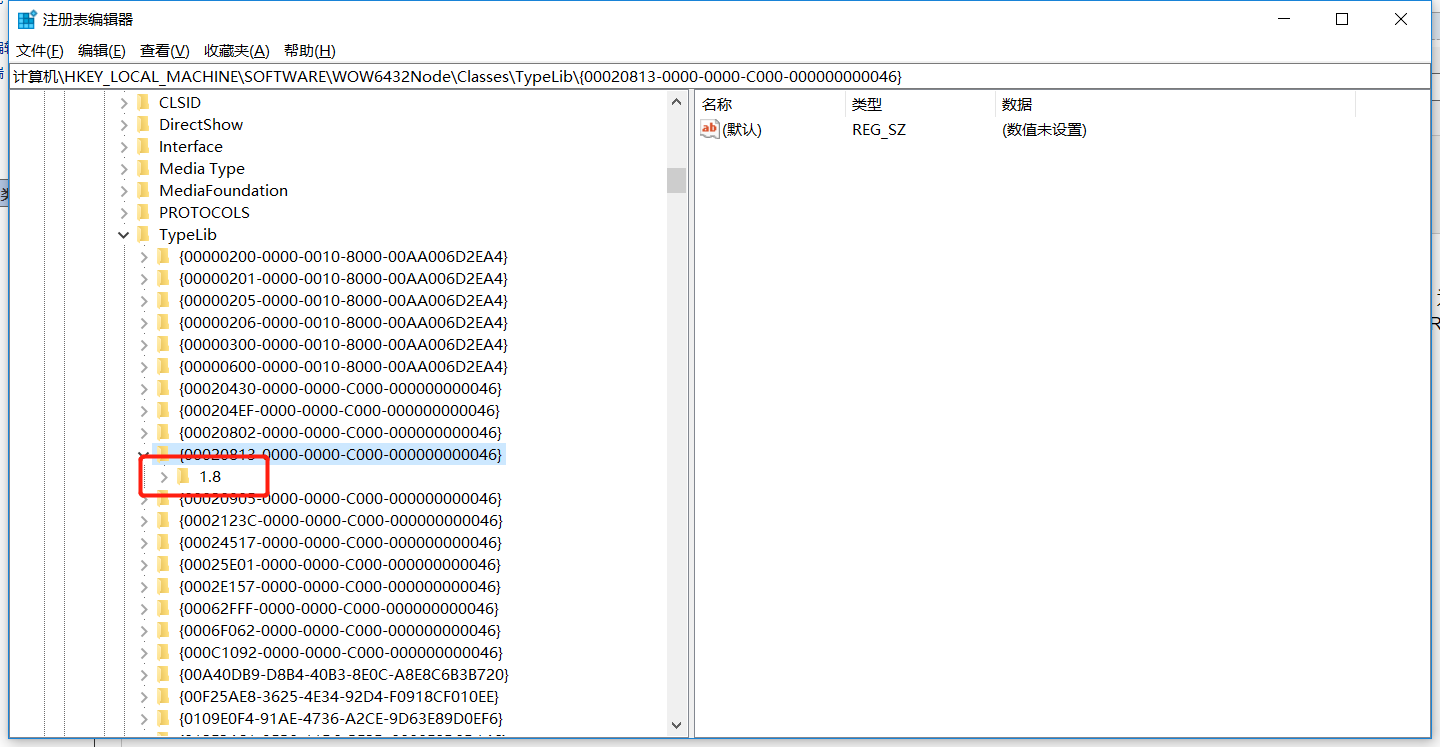Click folder icon of {00000300-0000-0010-8000-00AA006D2EA4}

tap(163, 344)
